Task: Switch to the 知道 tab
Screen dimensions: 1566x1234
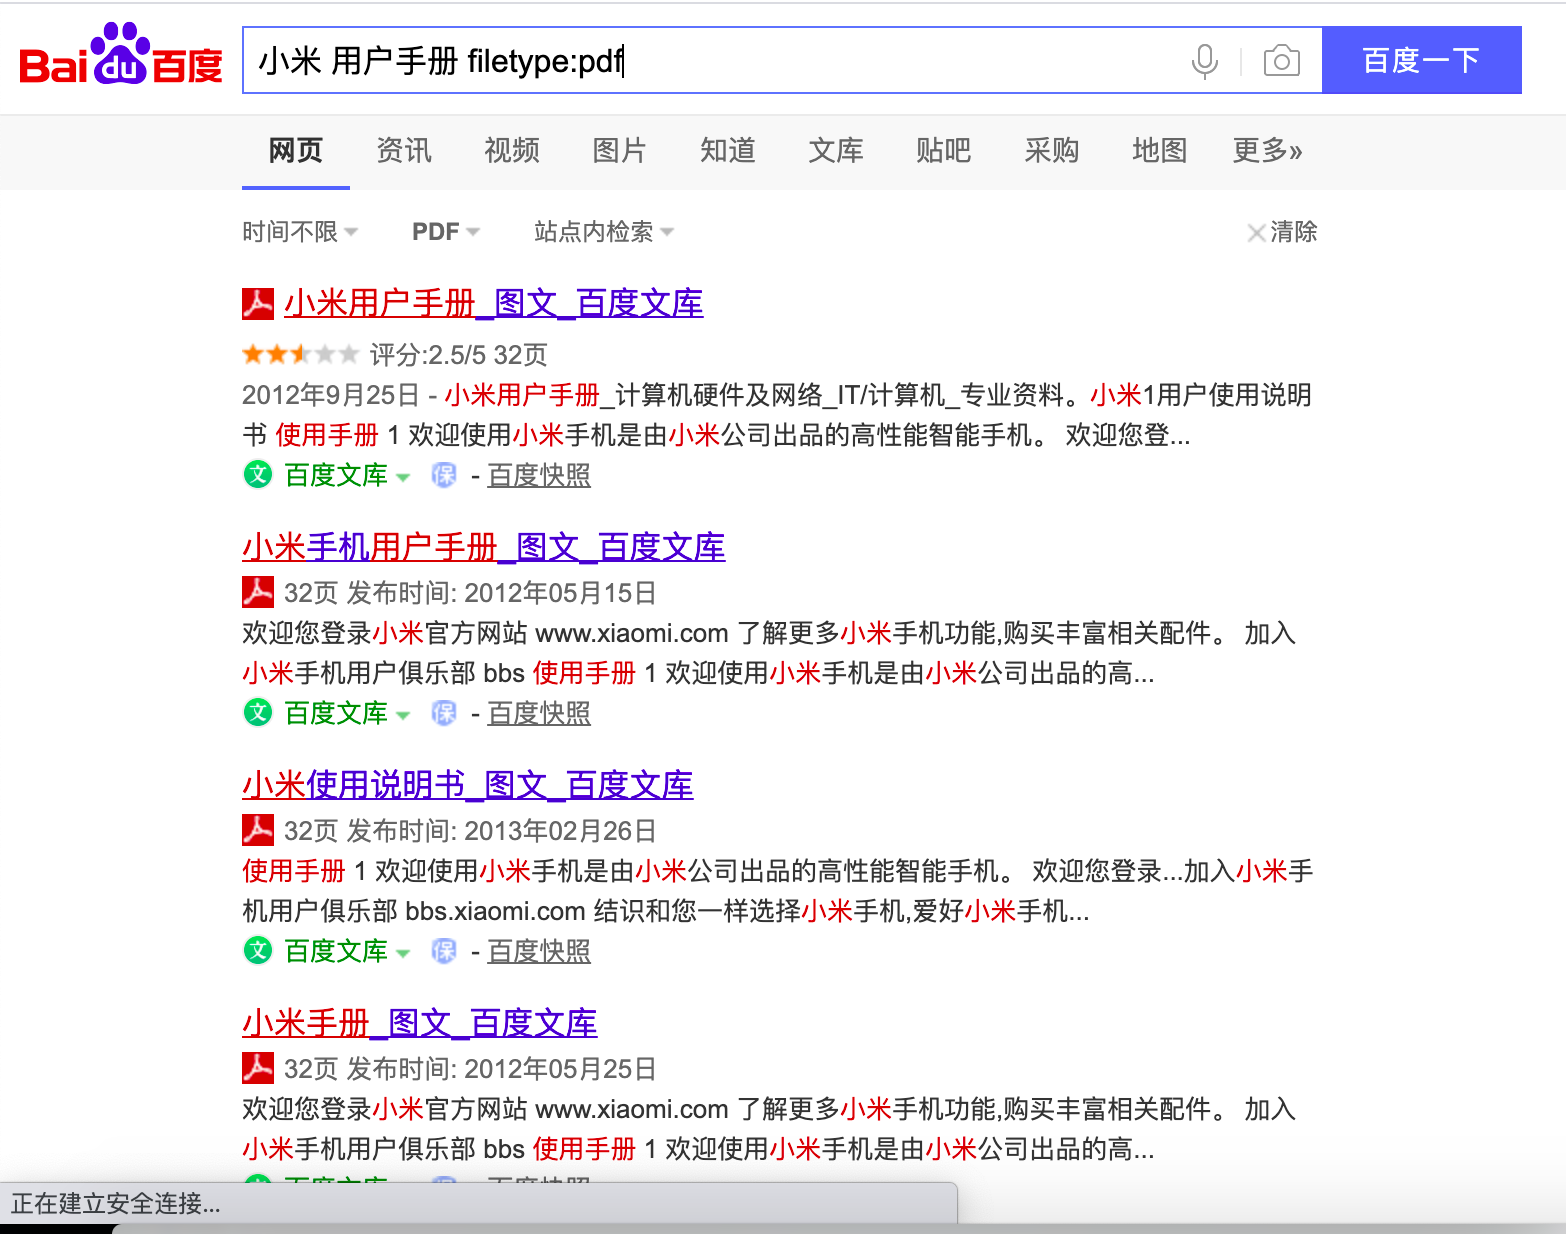Action: [728, 151]
